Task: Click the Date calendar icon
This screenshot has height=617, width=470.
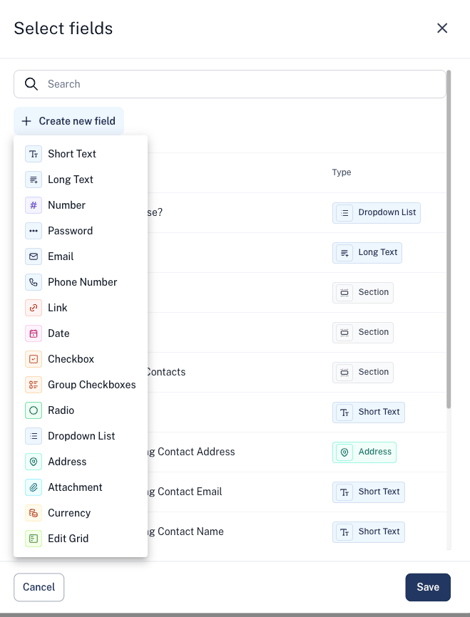Action: (33, 333)
